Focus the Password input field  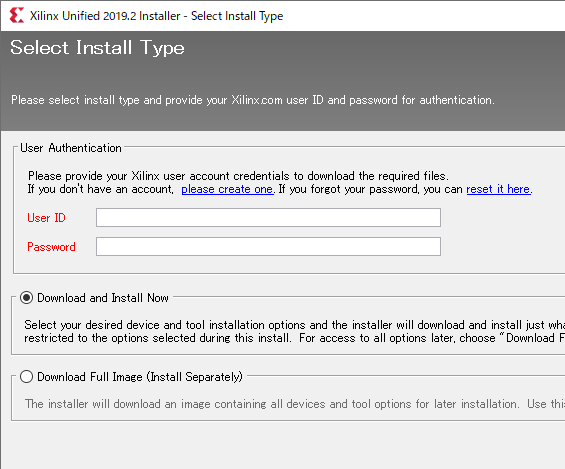pos(268,247)
